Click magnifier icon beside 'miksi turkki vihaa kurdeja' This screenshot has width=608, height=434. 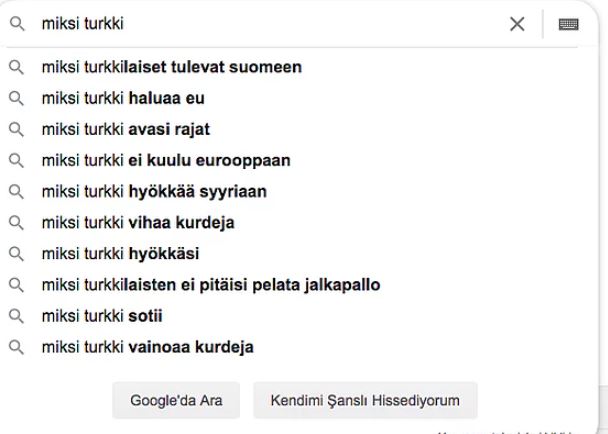point(17,223)
